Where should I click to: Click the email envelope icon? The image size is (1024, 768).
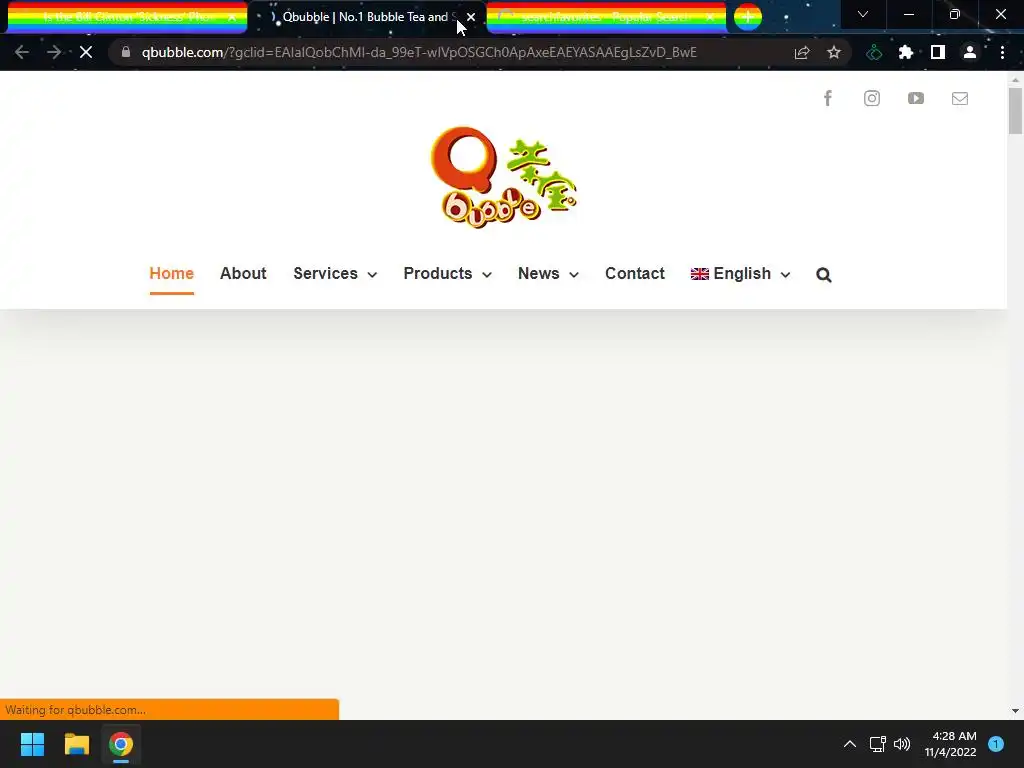coord(959,99)
